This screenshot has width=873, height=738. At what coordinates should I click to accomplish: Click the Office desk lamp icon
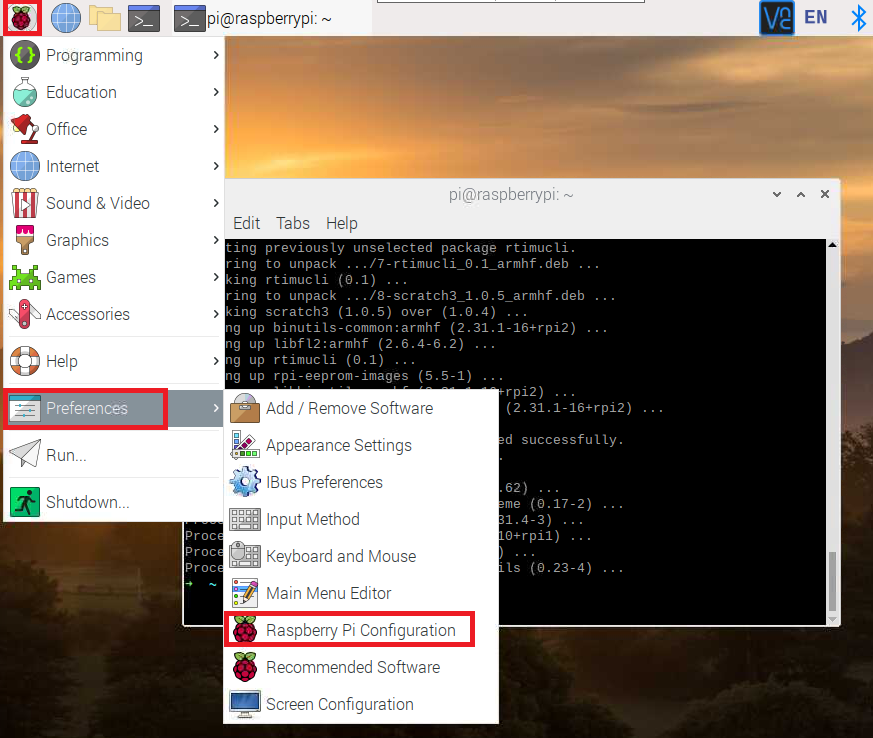pos(25,129)
